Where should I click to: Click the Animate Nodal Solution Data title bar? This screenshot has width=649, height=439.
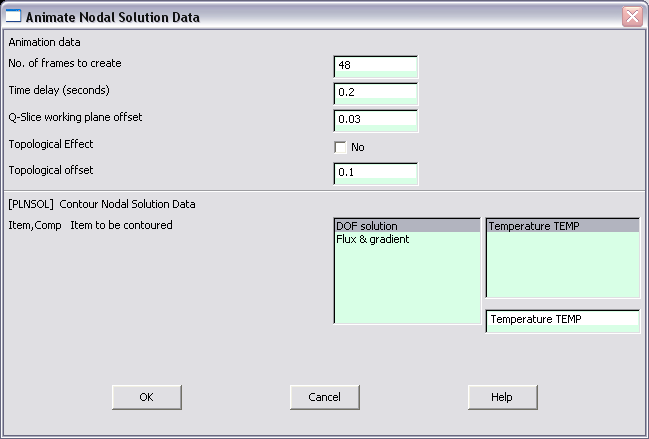click(315, 17)
